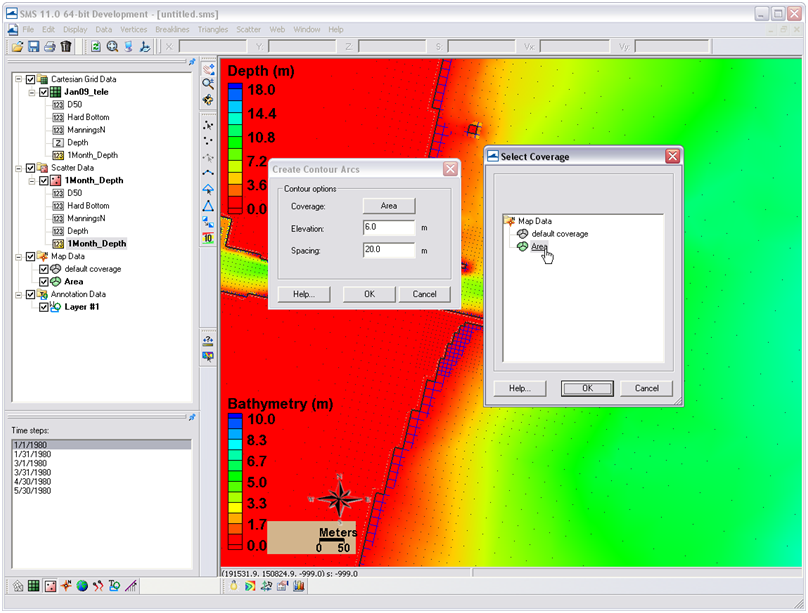Collapse the Scatter Data node
808x613 pixels.
19,168
